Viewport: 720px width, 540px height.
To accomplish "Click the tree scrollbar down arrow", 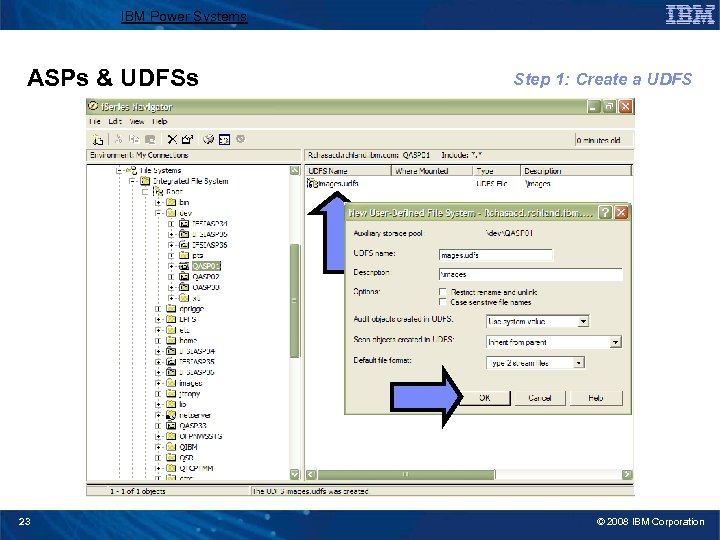I will (294, 474).
